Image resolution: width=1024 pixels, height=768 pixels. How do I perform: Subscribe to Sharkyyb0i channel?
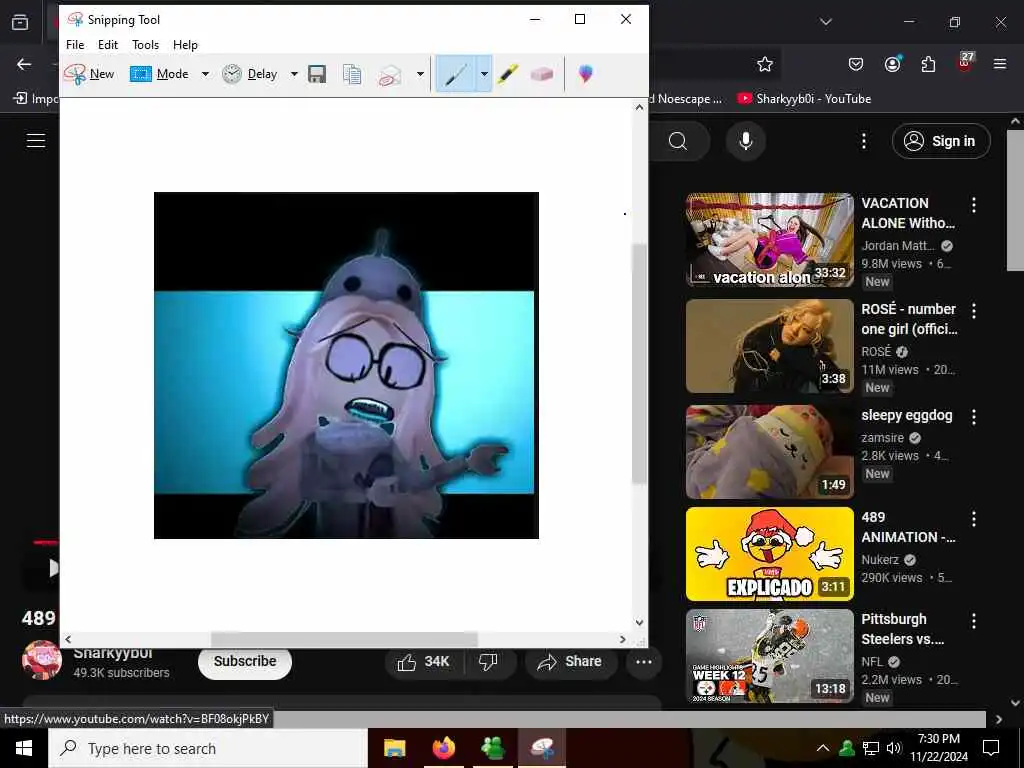245,662
